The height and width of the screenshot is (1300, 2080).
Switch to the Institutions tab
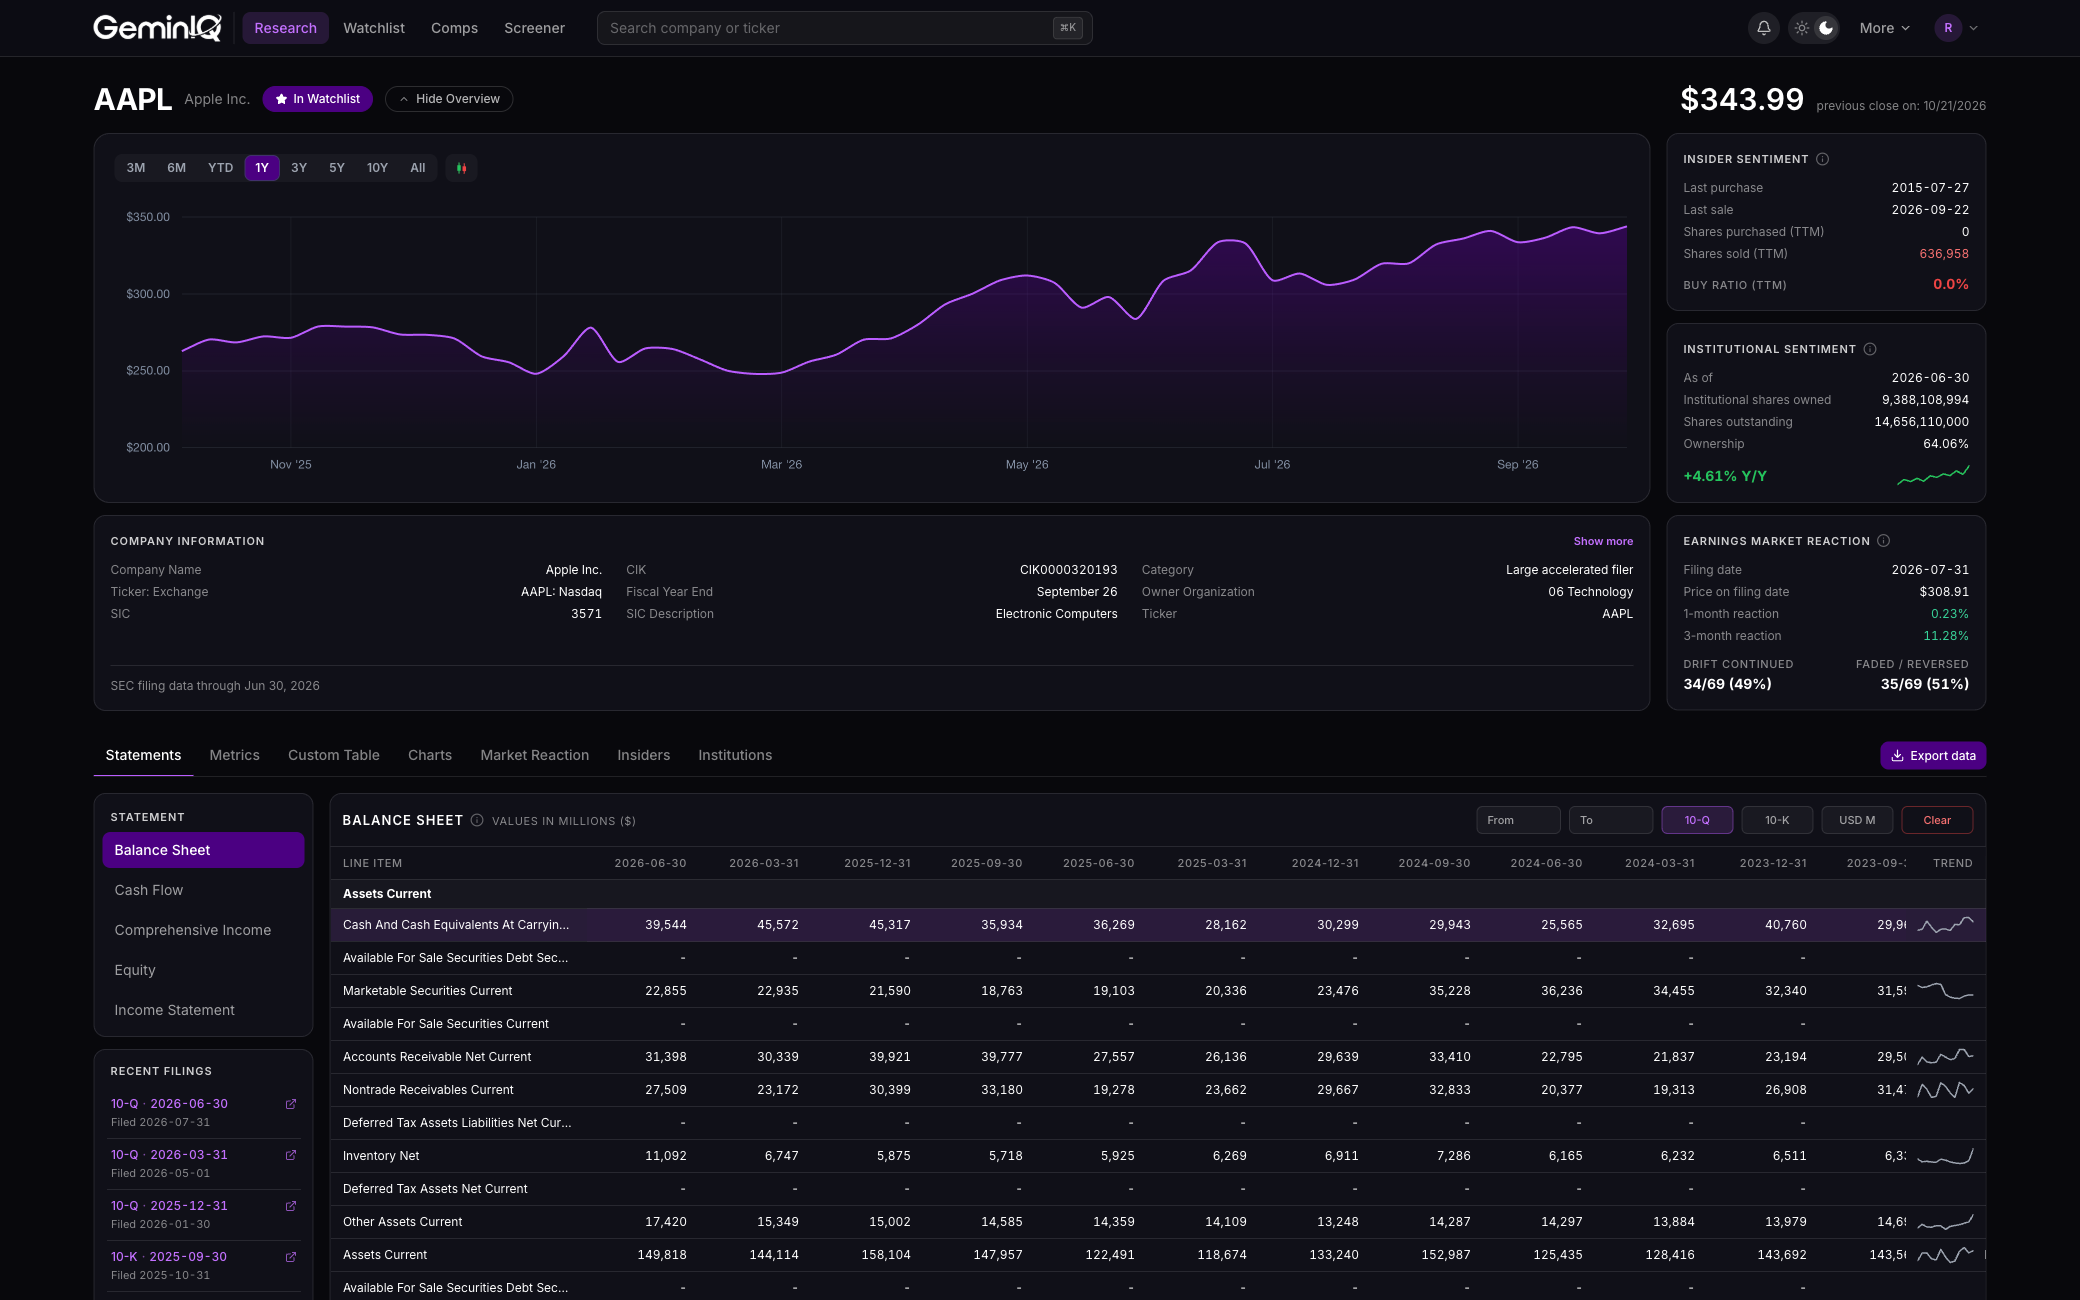pyautogui.click(x=735, y=755)
